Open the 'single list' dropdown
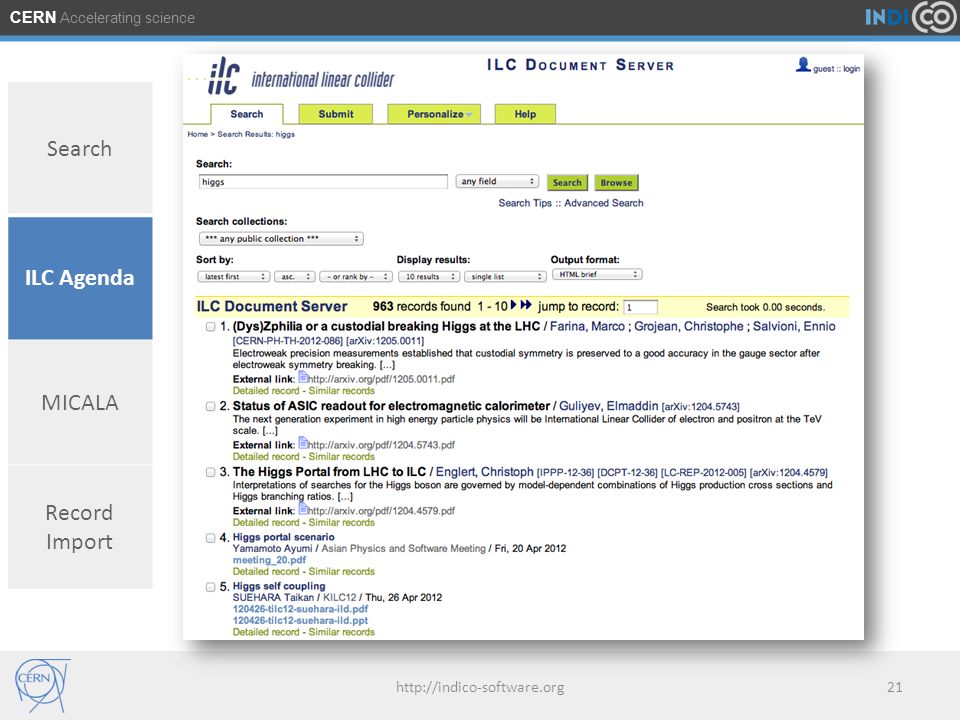The height and width of the screenshot is (720, 960). coord(505,277)
